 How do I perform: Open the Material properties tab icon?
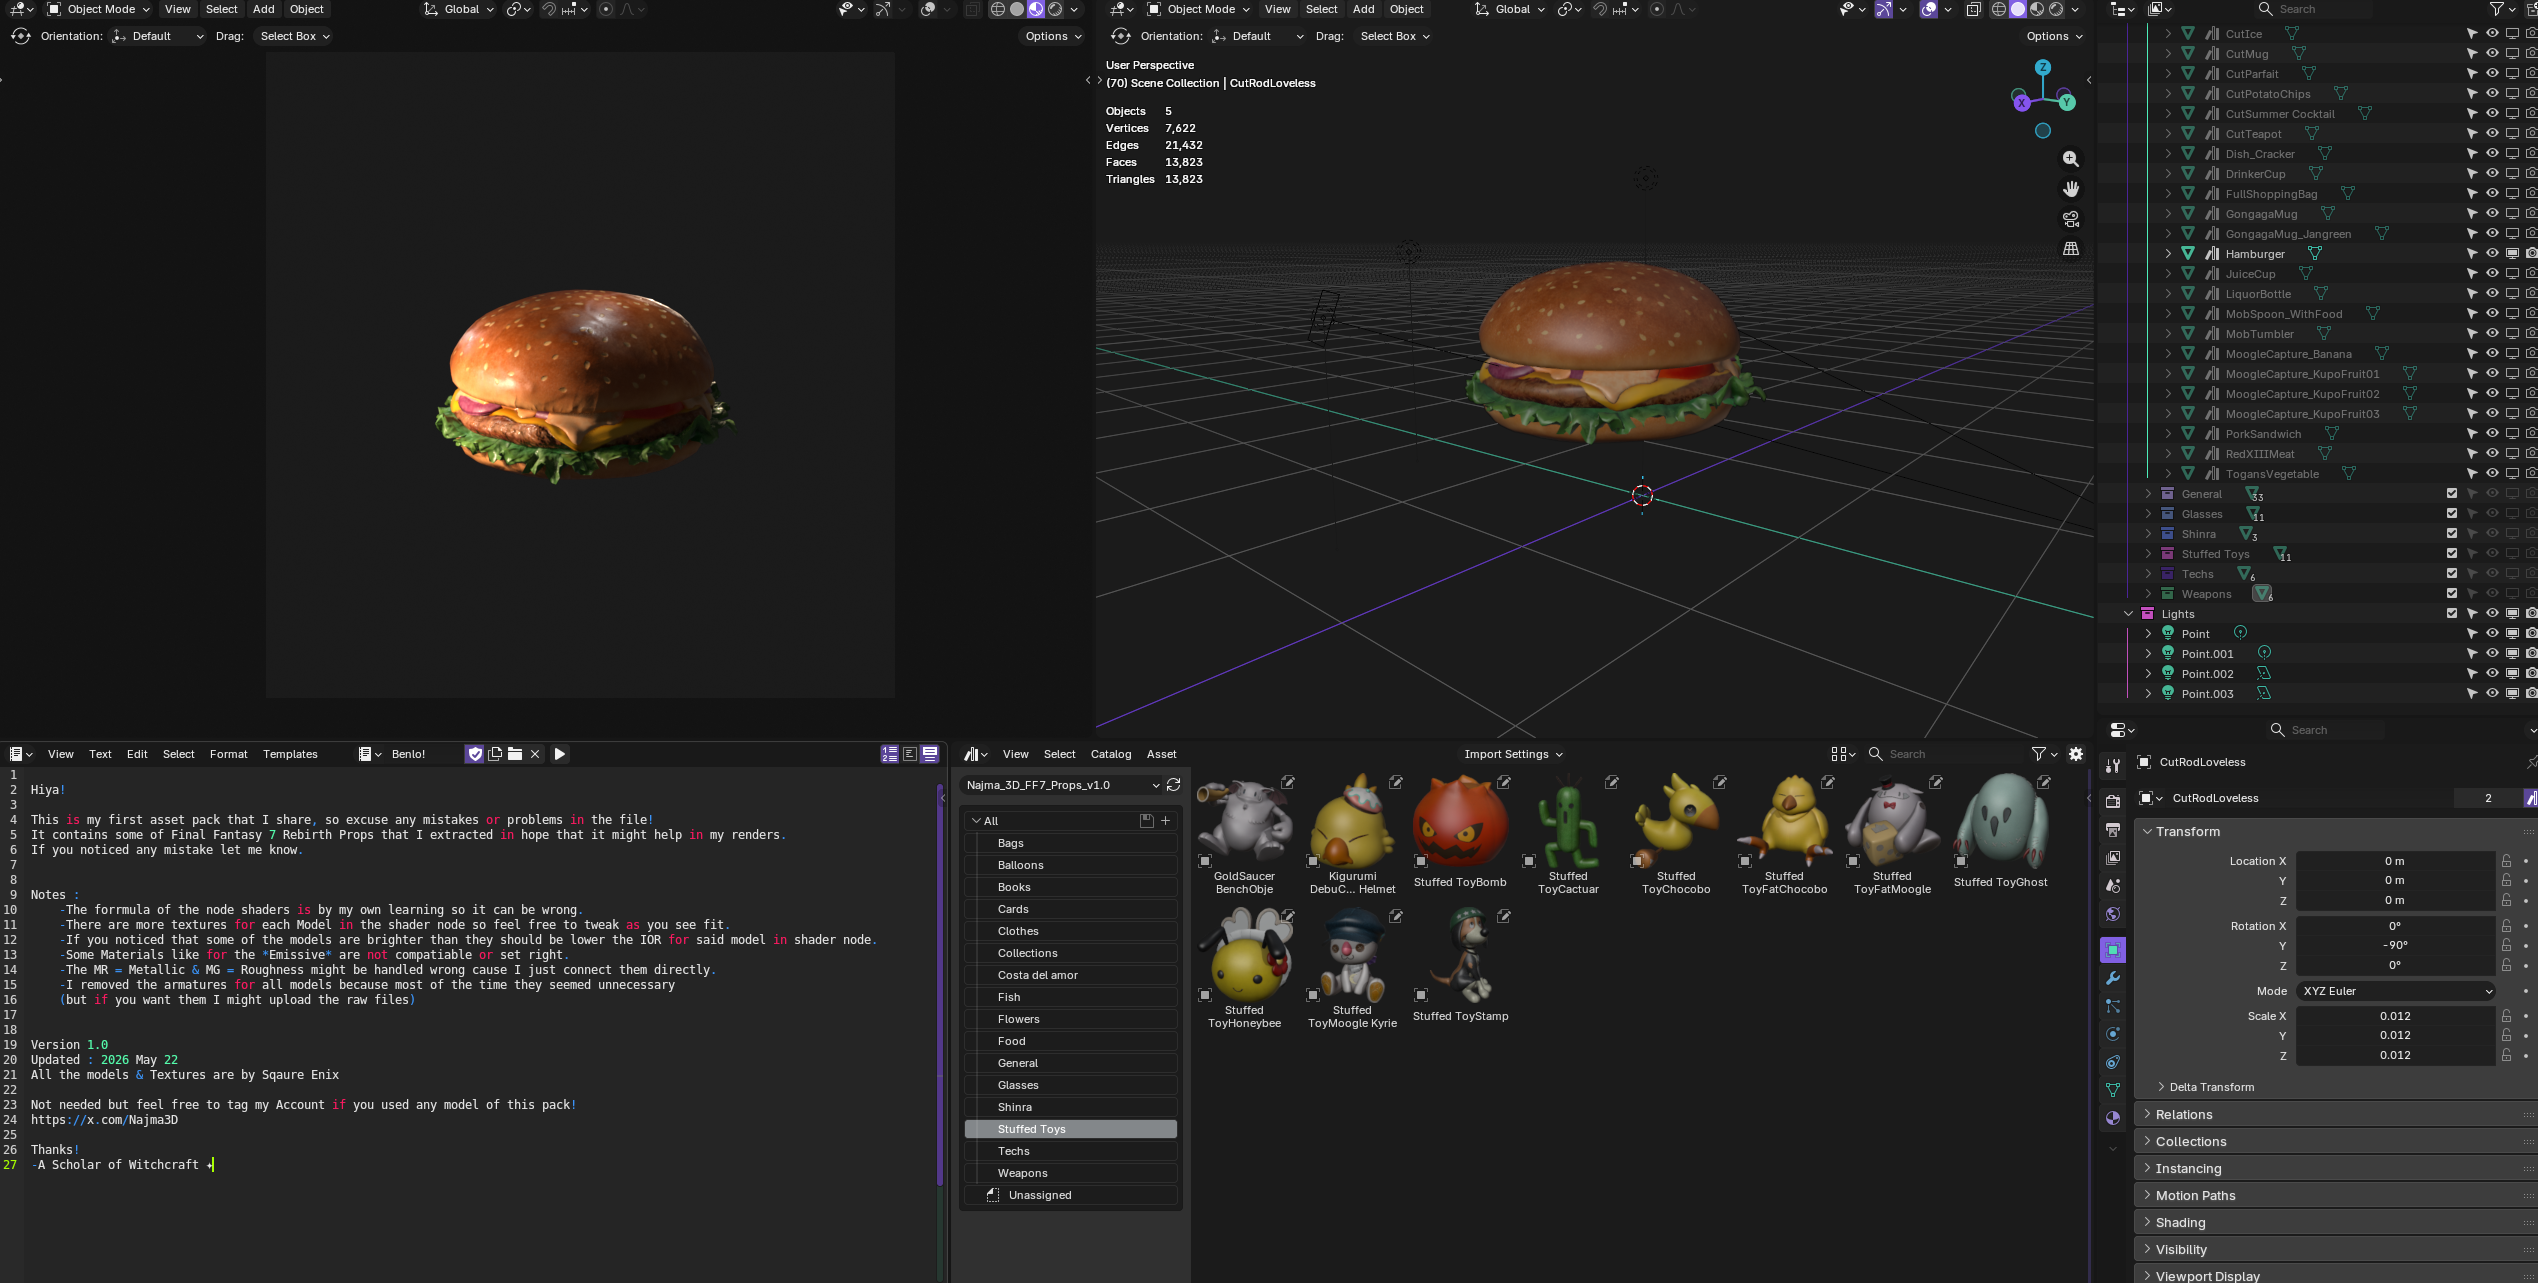tap(2113, 1118)
